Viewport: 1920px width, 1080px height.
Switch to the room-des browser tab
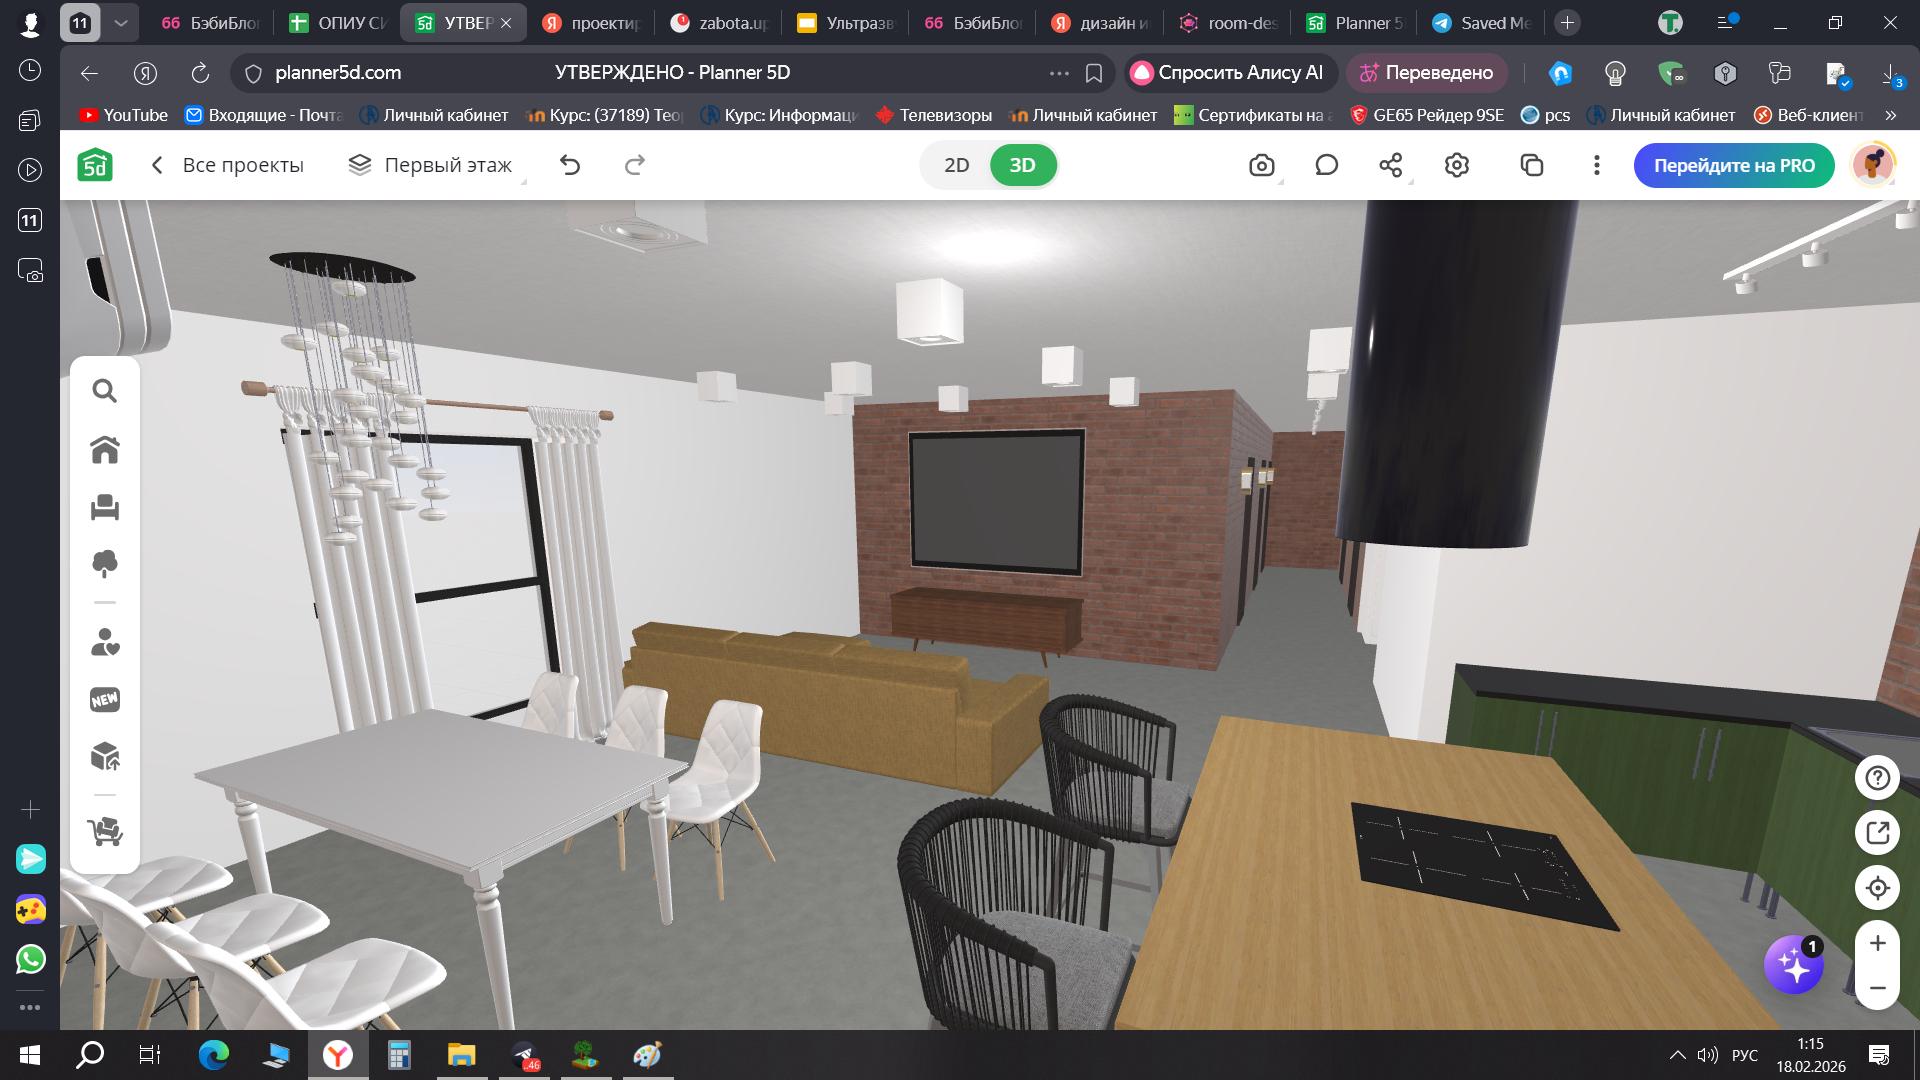(x=1230, y=23)
